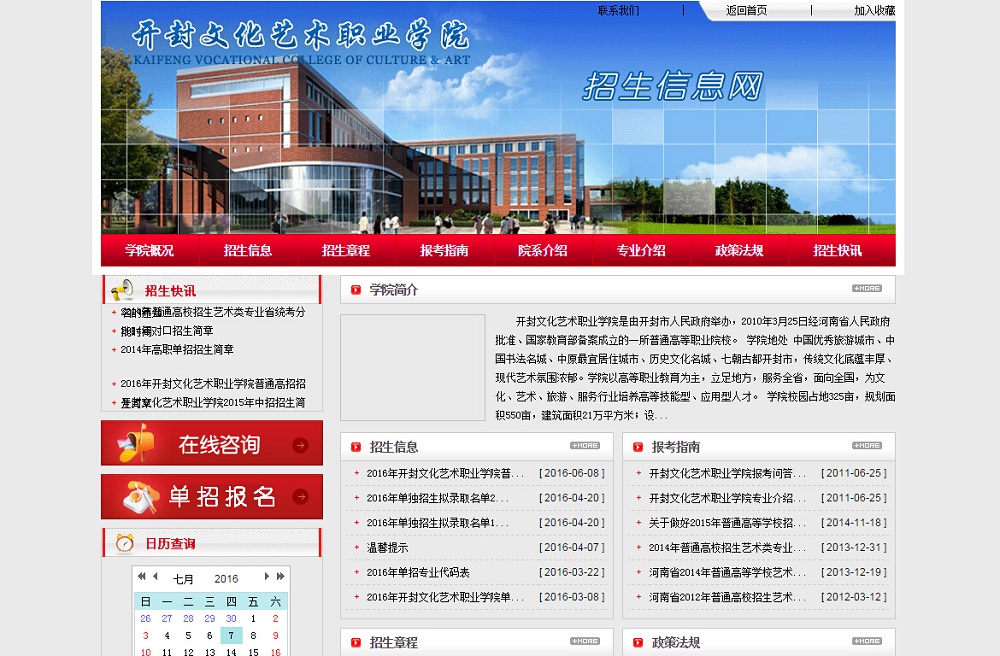Open article 河南省2014年普通高等学校艺术...
The width and height of the screenshot is (1000, 656).
tap(727, 572)
